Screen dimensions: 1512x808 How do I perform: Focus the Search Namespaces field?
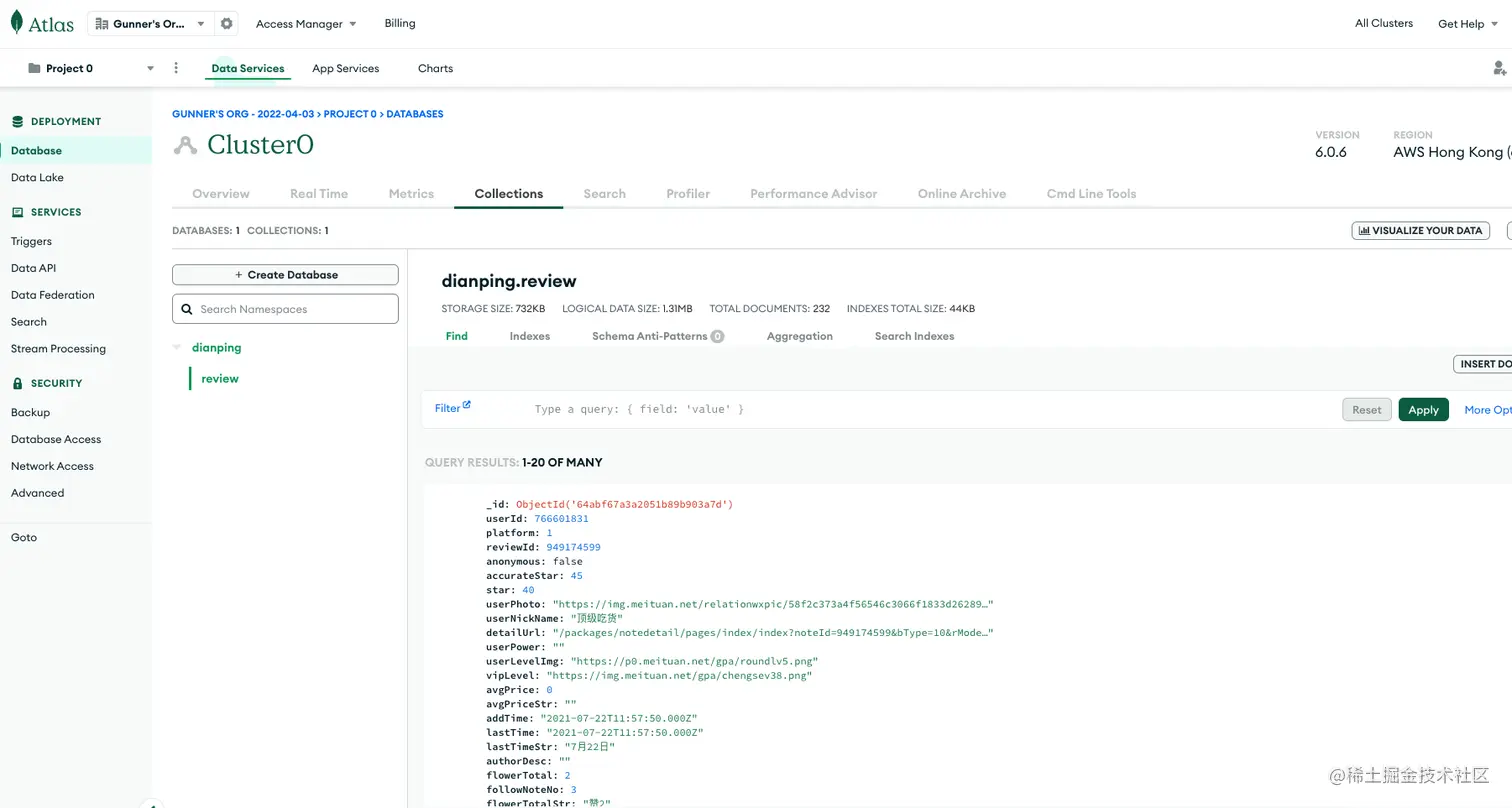click(x=285, y=309)
